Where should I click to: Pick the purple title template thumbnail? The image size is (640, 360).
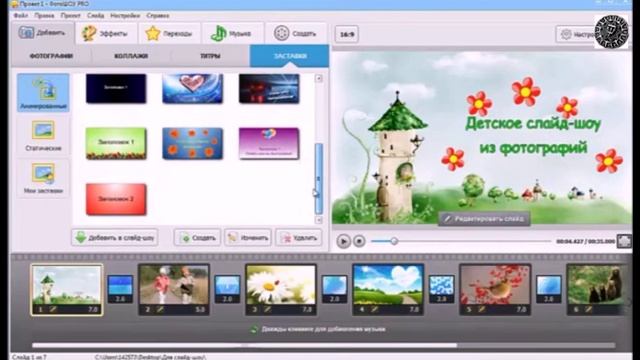point(269,143)
